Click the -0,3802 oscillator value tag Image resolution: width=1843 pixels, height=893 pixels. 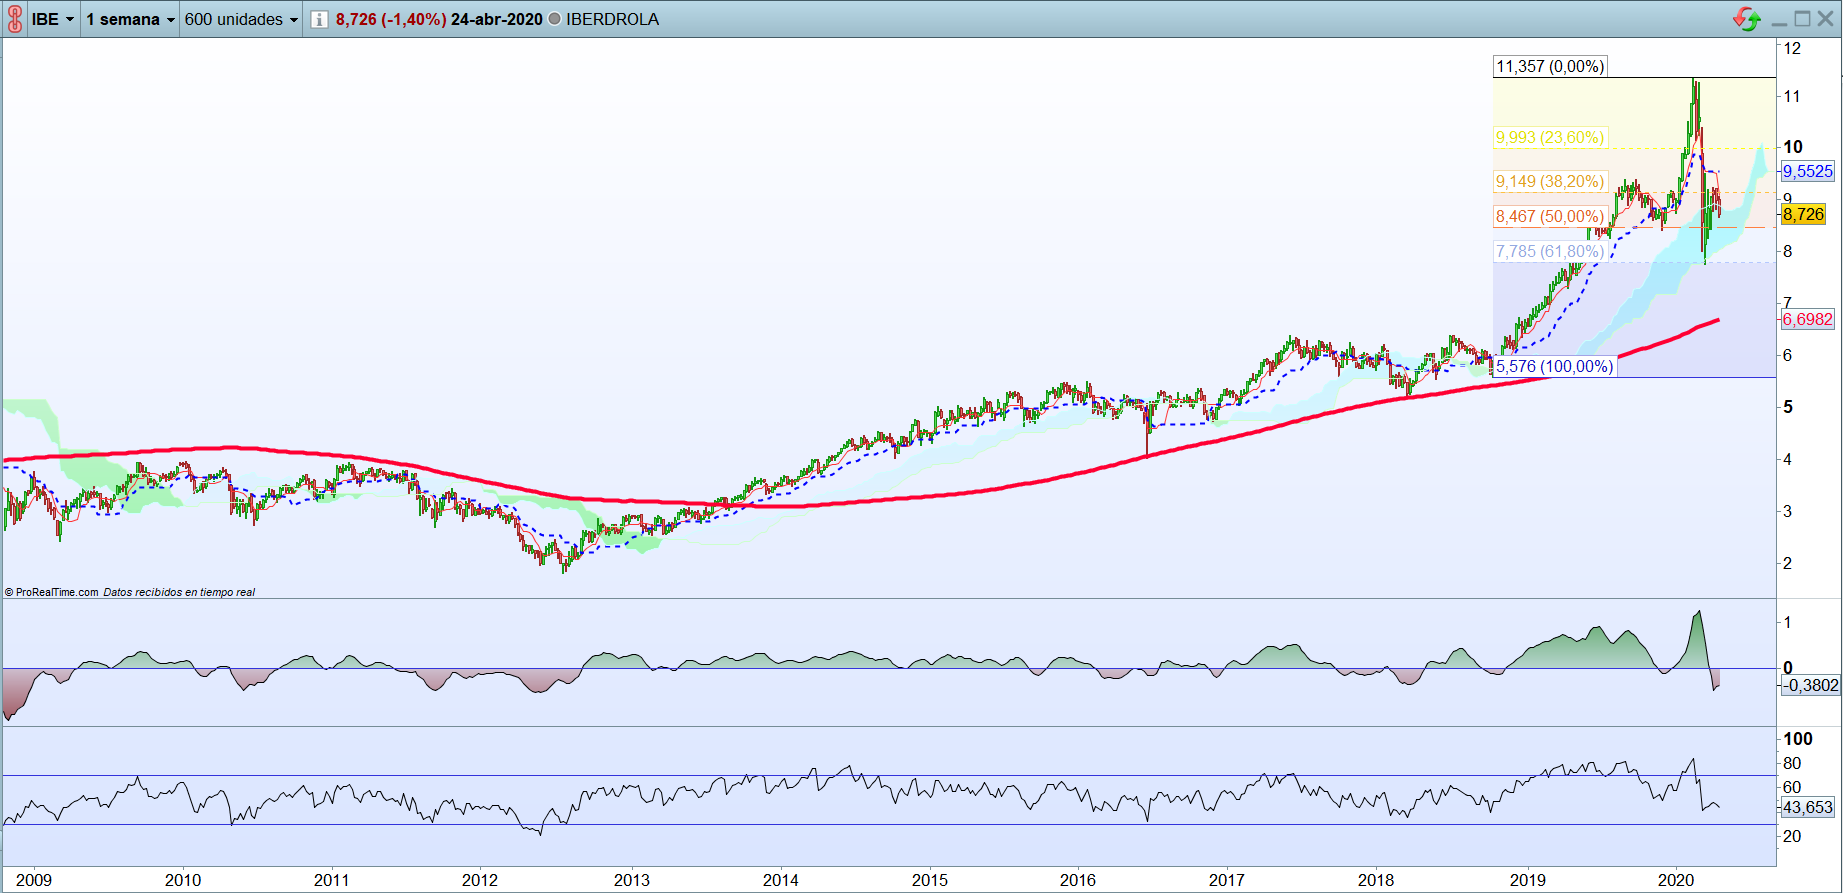pos(1811,685)
